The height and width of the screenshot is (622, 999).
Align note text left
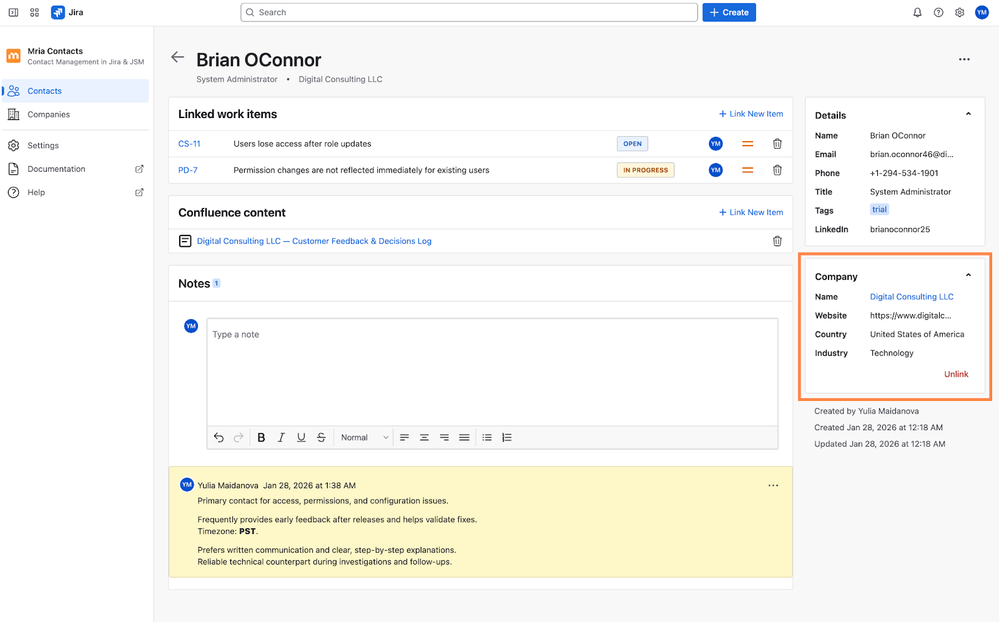(404, 437)
